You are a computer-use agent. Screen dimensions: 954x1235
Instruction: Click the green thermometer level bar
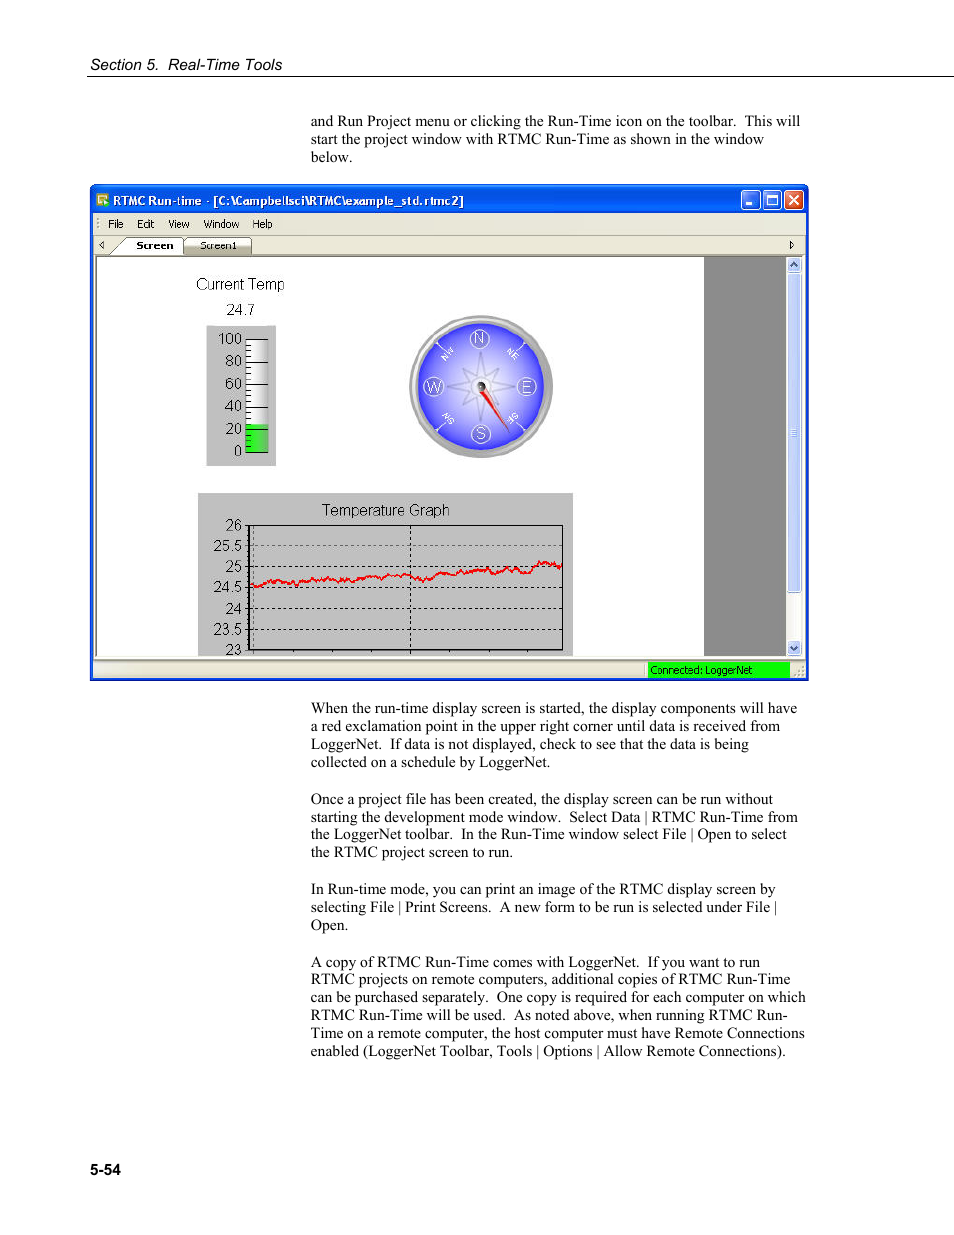(257, 439)
